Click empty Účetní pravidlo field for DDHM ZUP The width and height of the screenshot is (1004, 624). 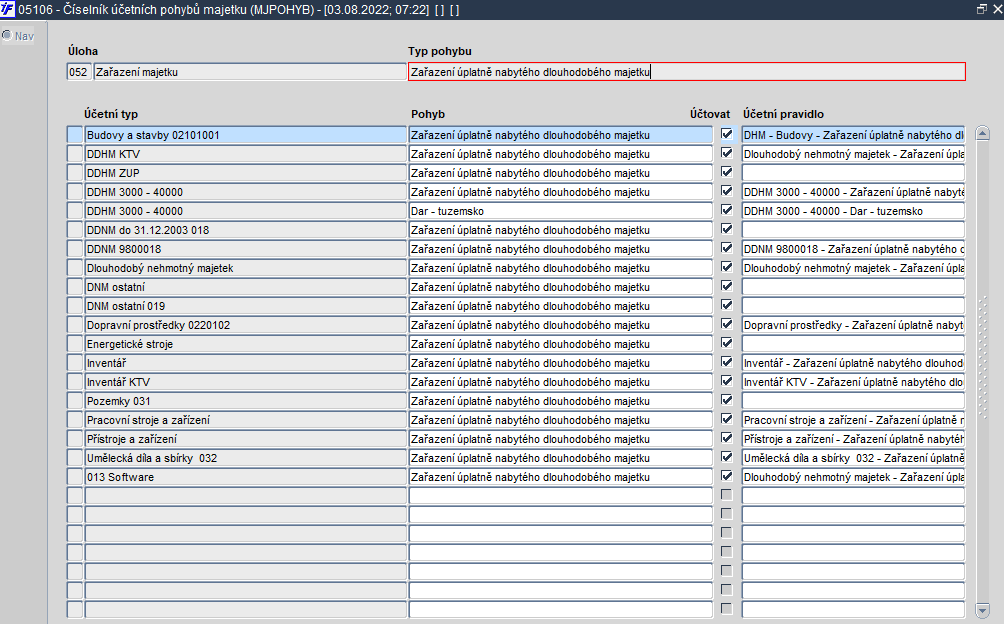853,173
